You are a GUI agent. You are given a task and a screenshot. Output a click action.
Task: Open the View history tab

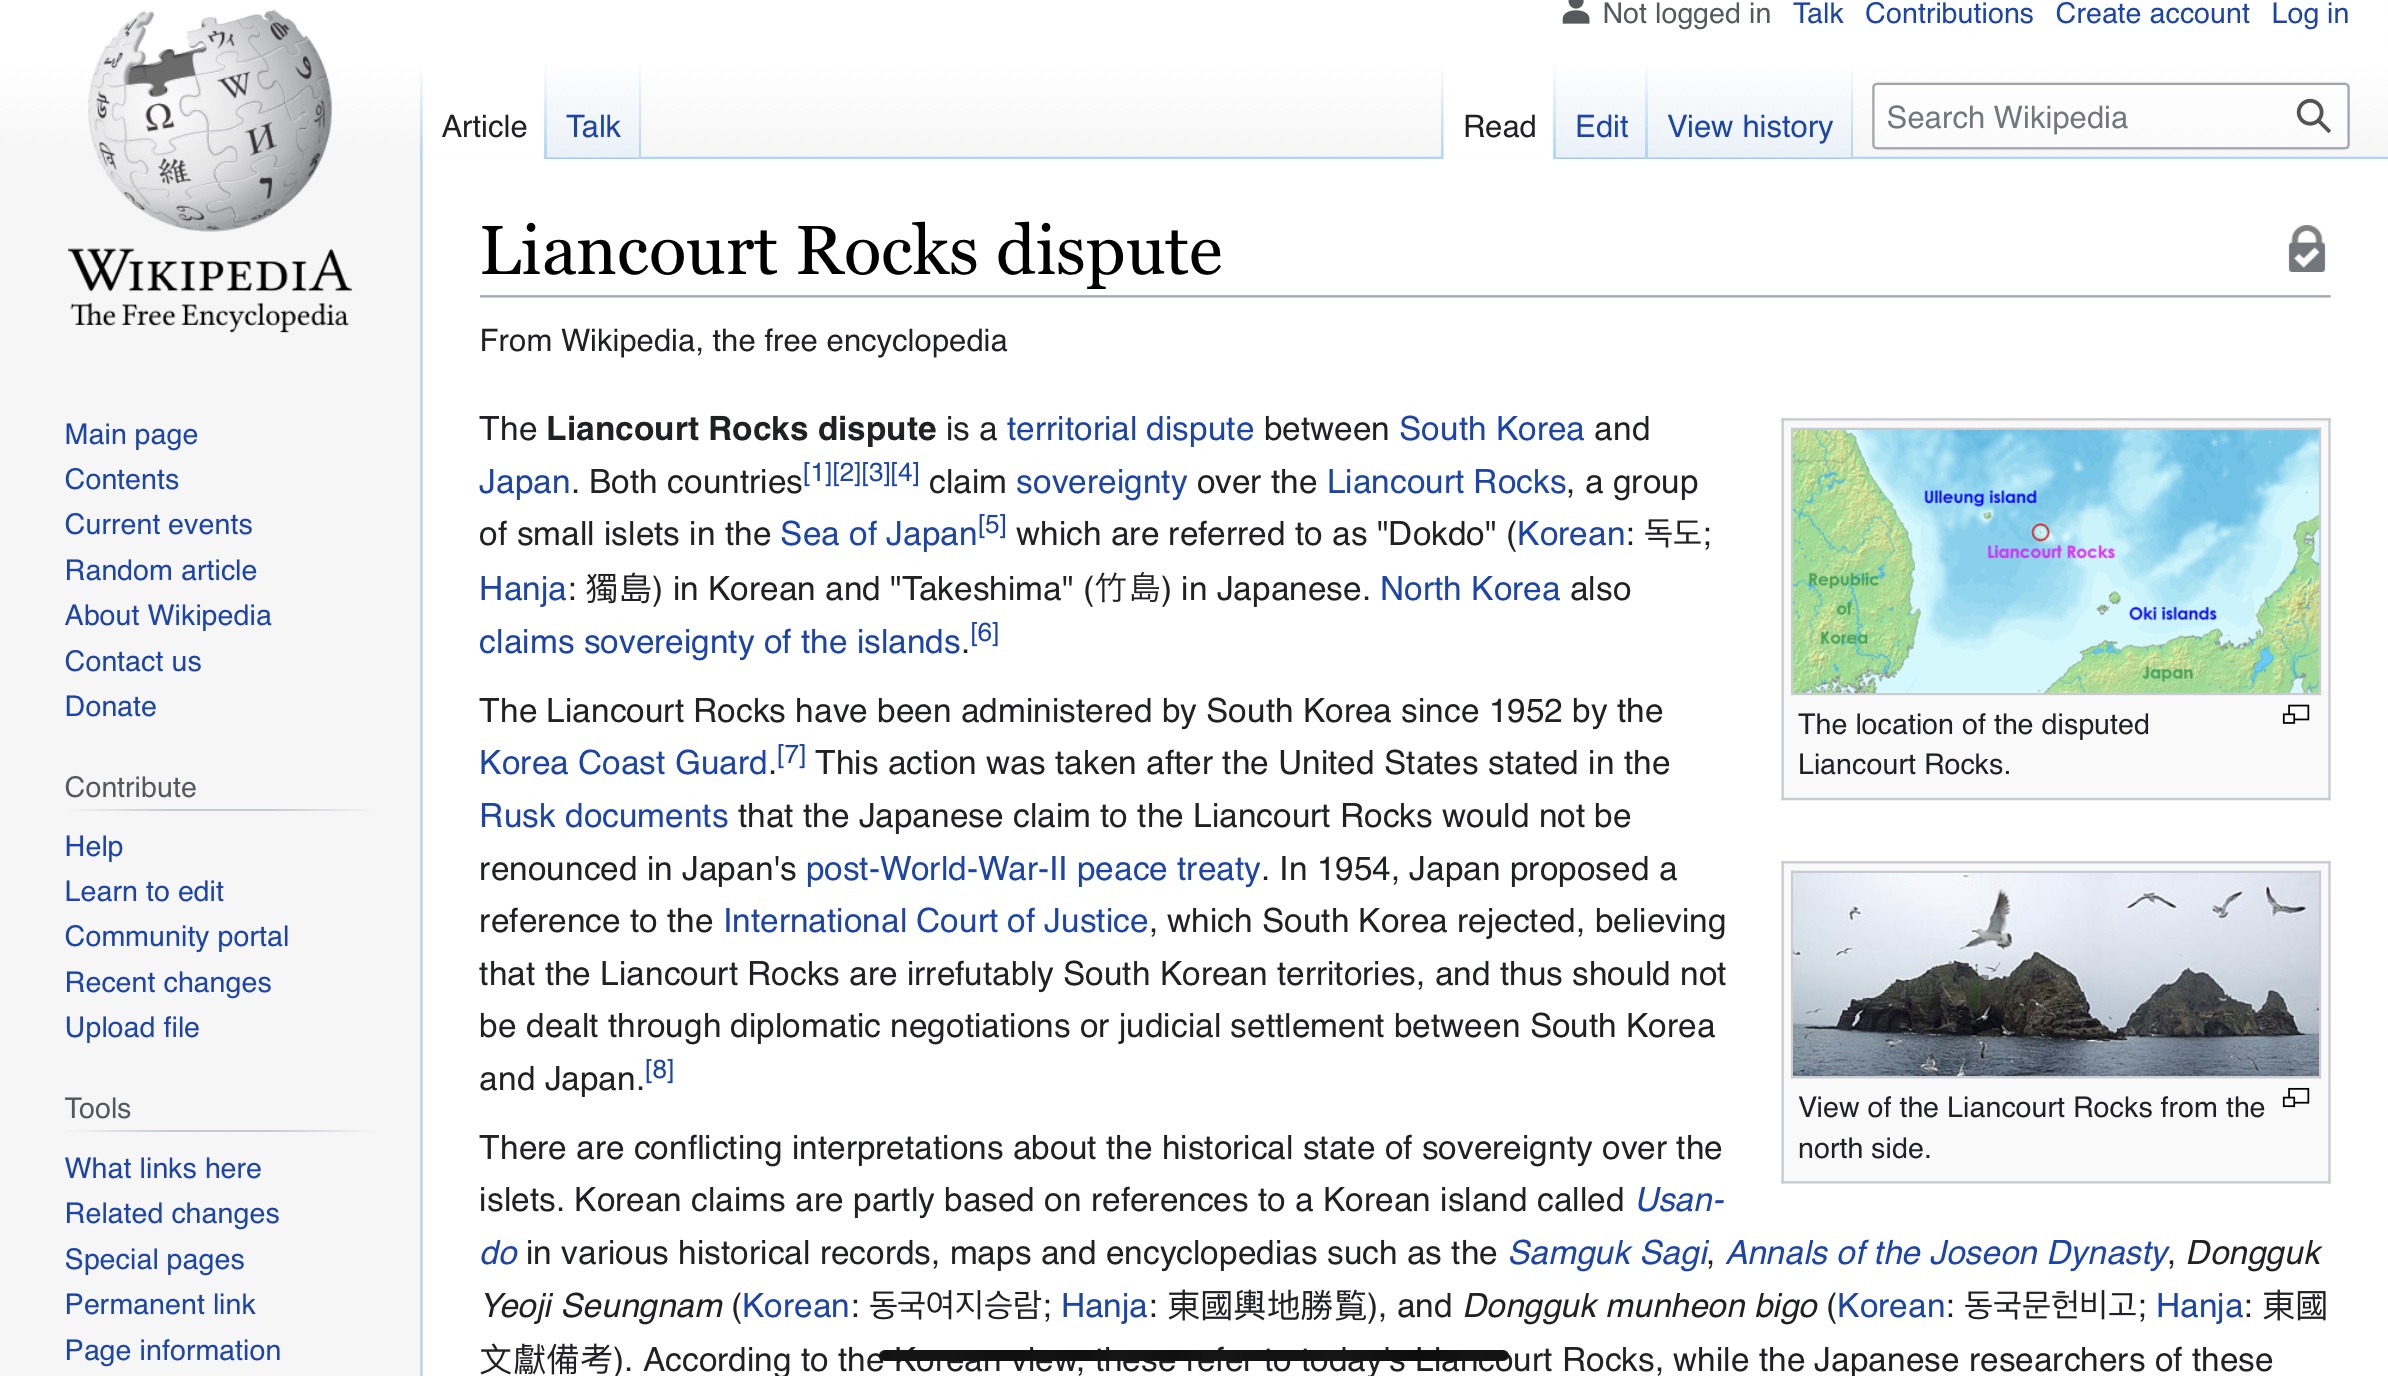[x=1749, y=127]
